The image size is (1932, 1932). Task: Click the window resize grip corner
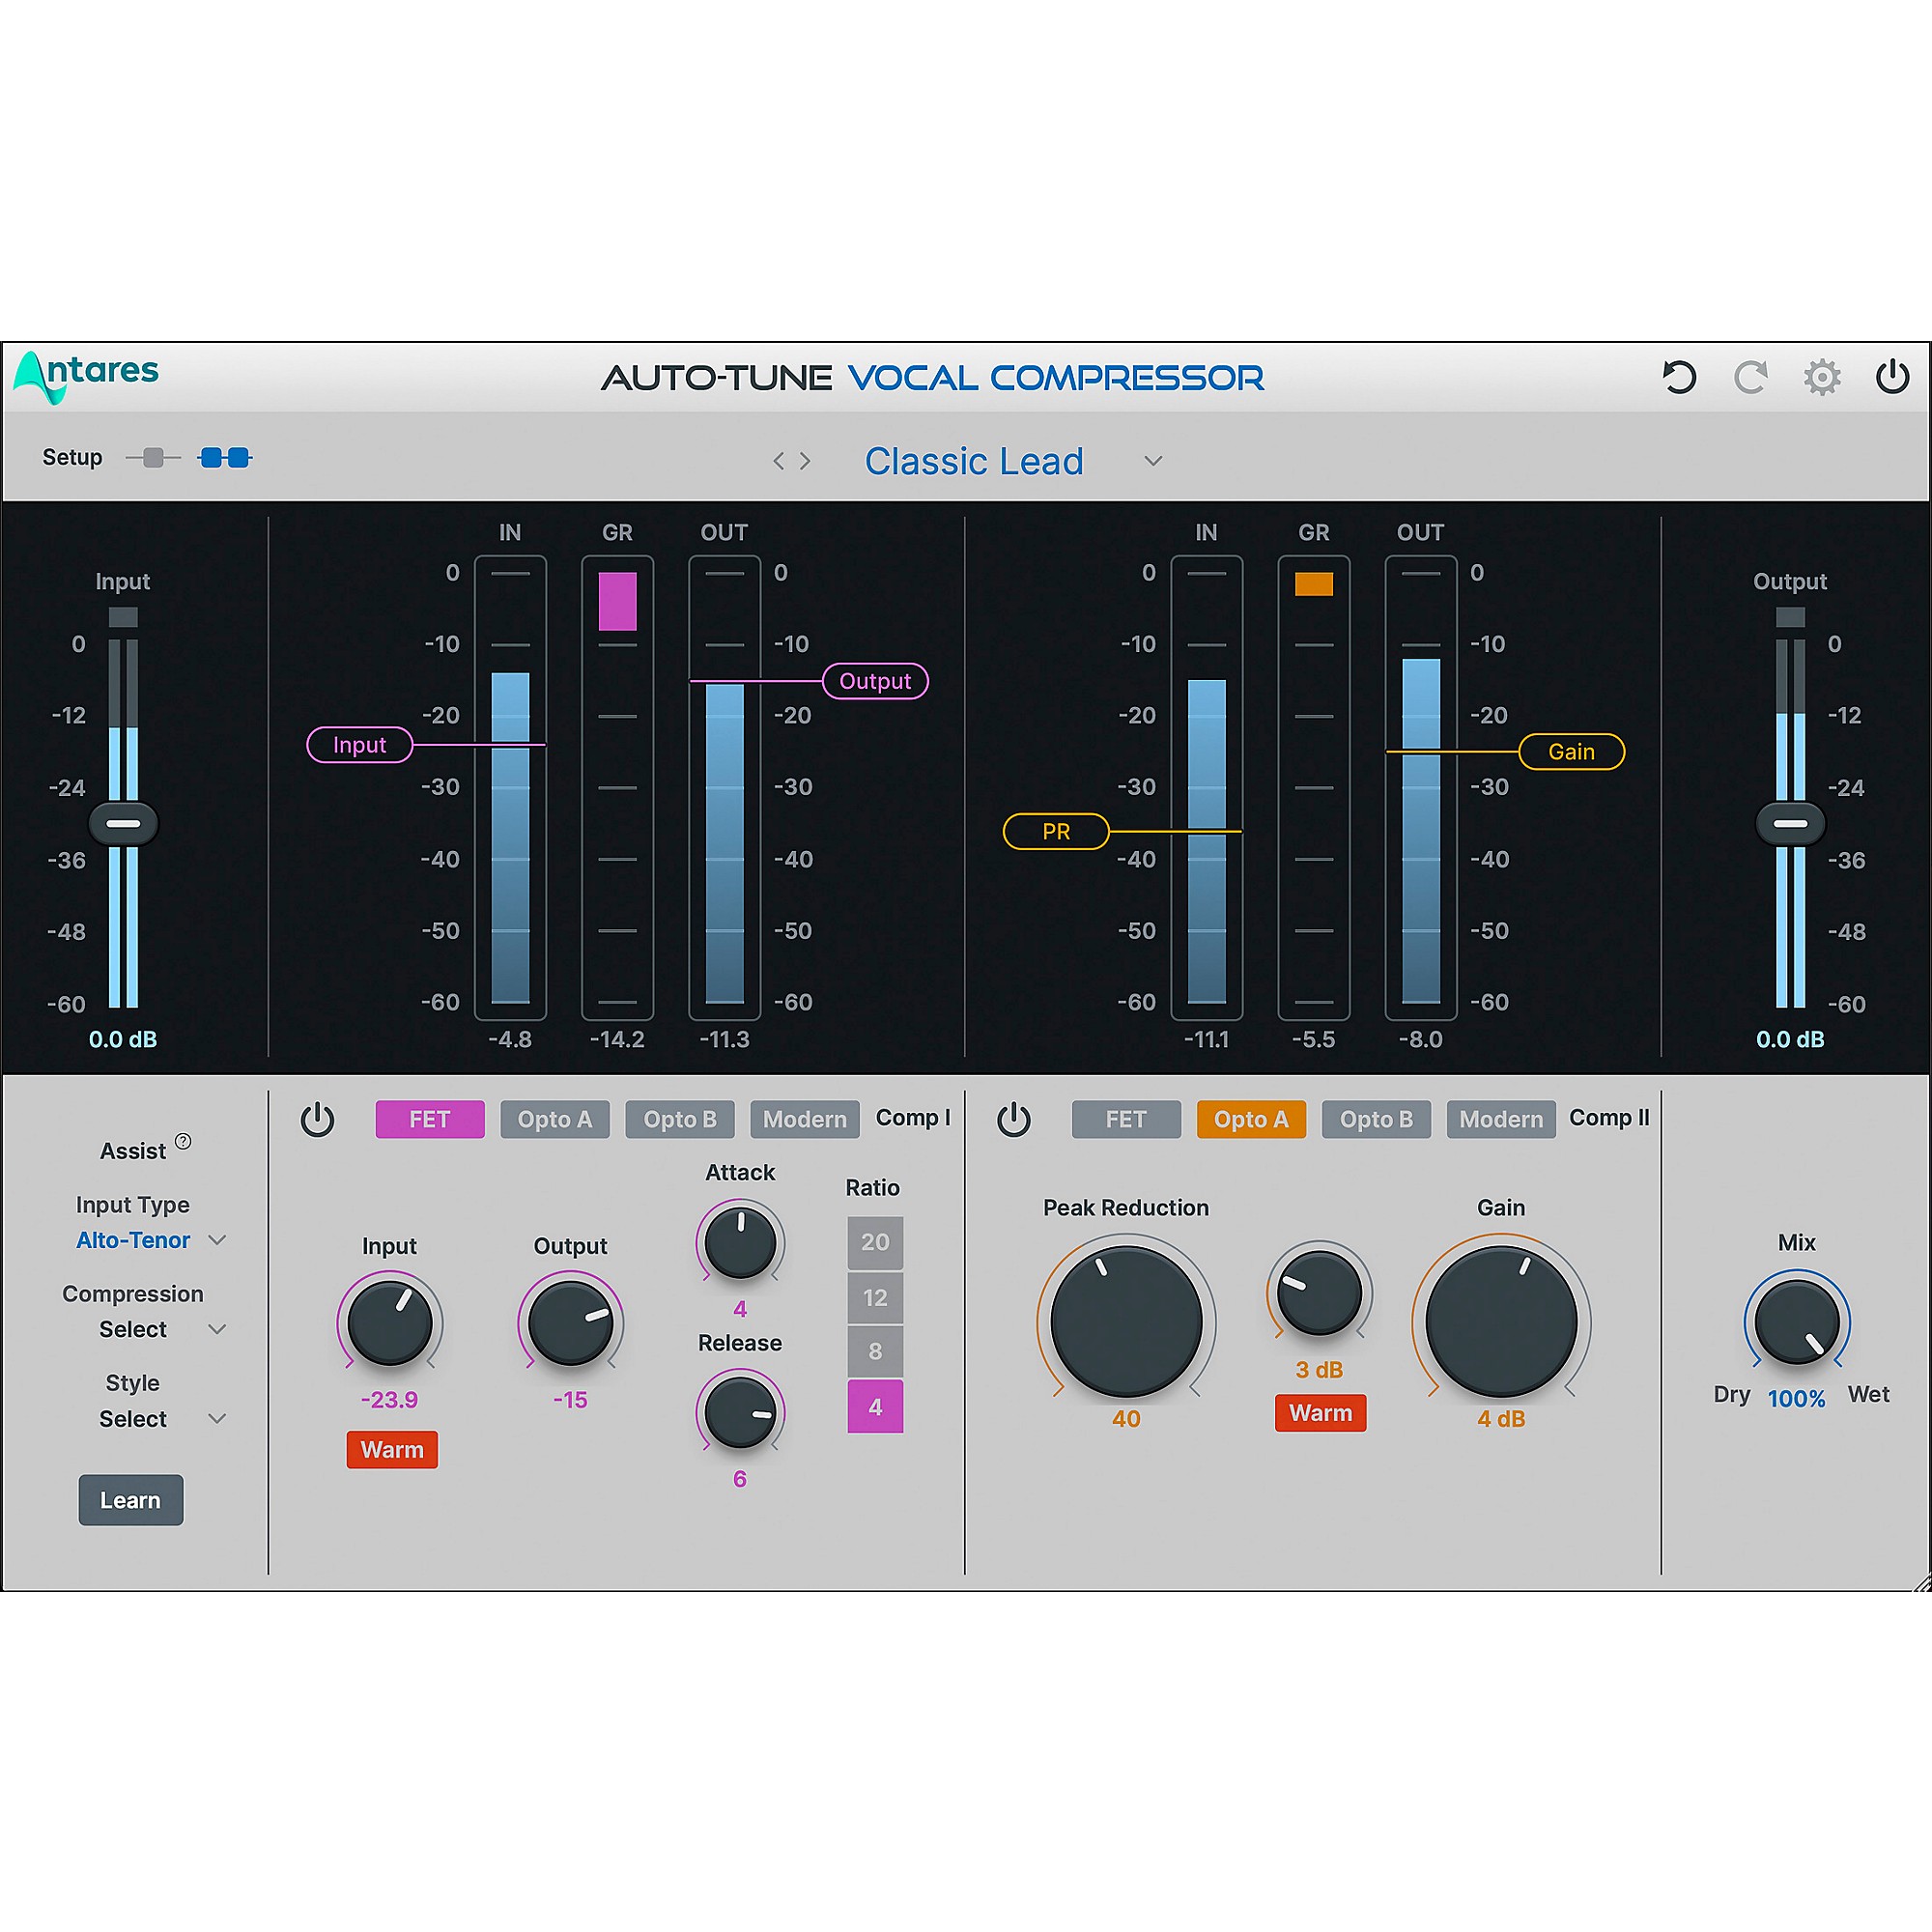[x=1922, y=1582]
